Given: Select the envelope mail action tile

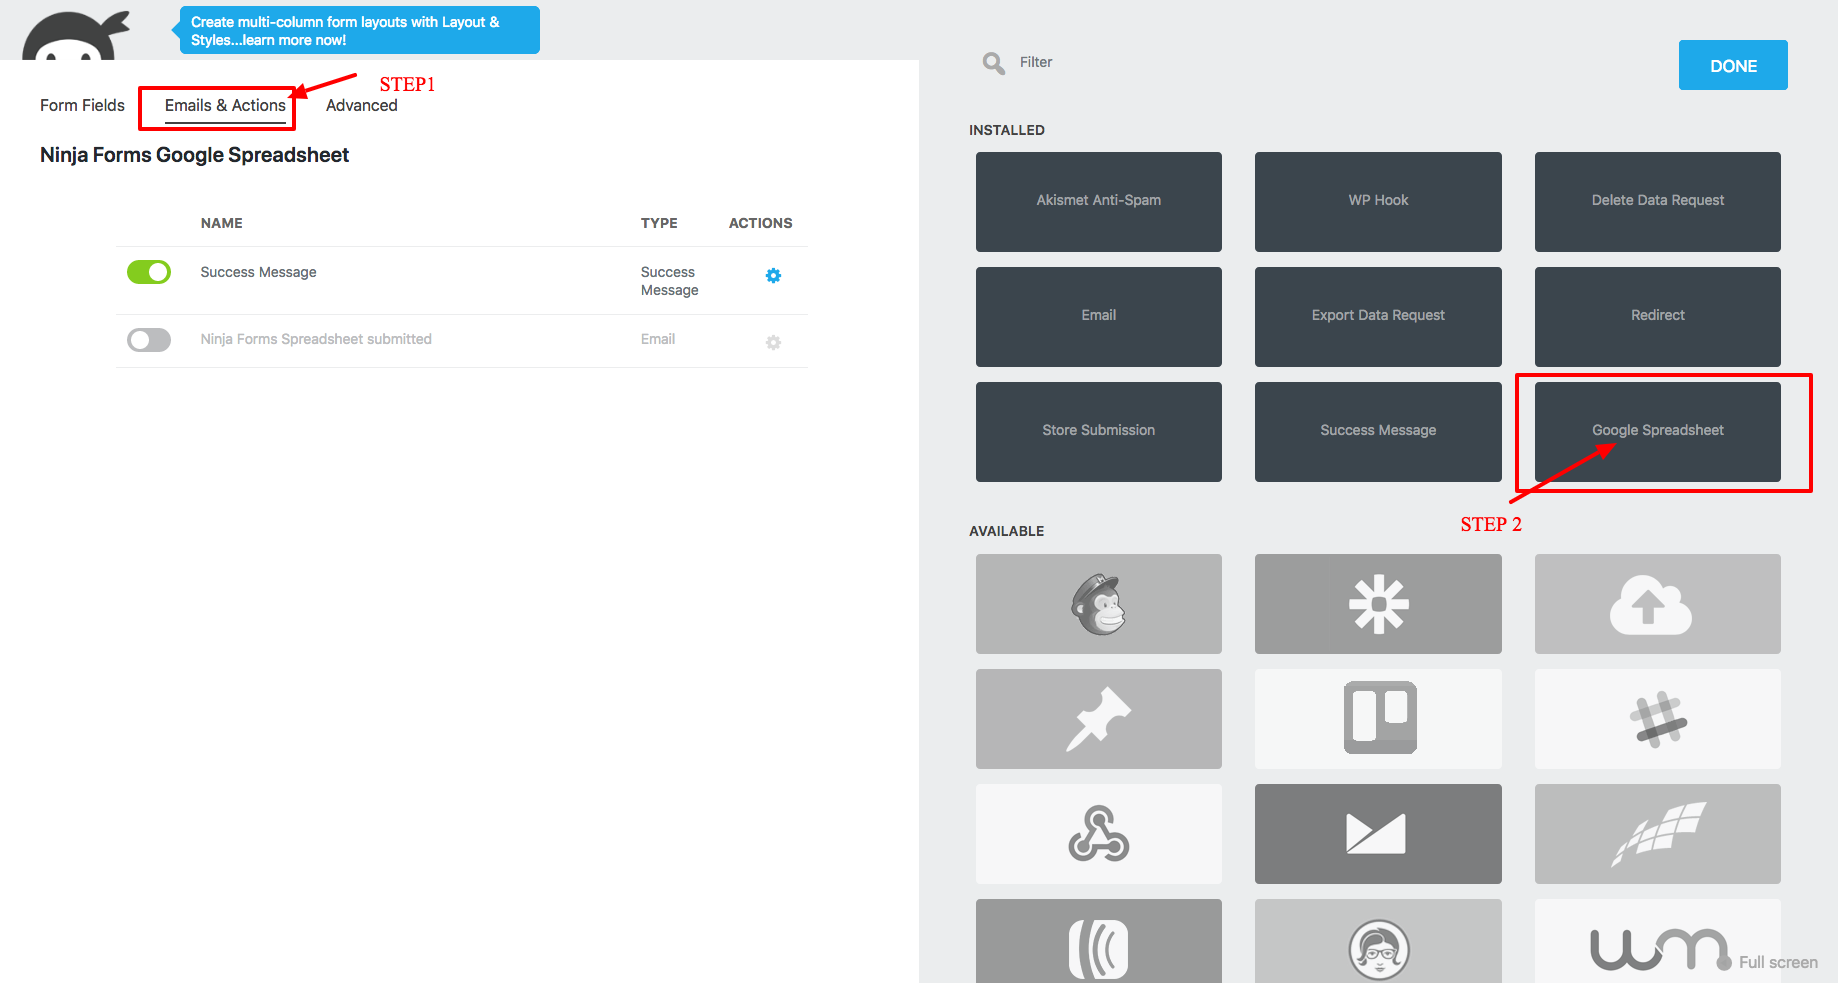Looking at the screenshot, I should (x=1378, y=834).
